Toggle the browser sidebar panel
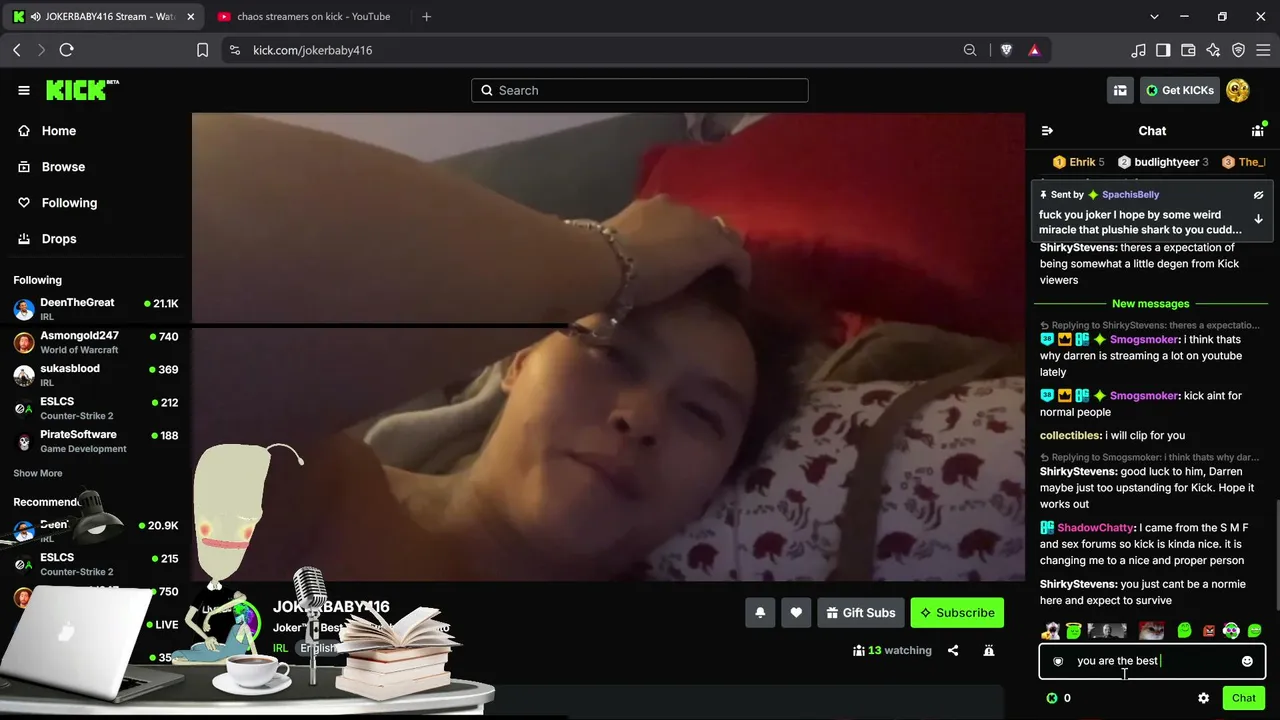Image resolution: width=1280 pixels, height=720 pixels. (x=1163, y=50)
